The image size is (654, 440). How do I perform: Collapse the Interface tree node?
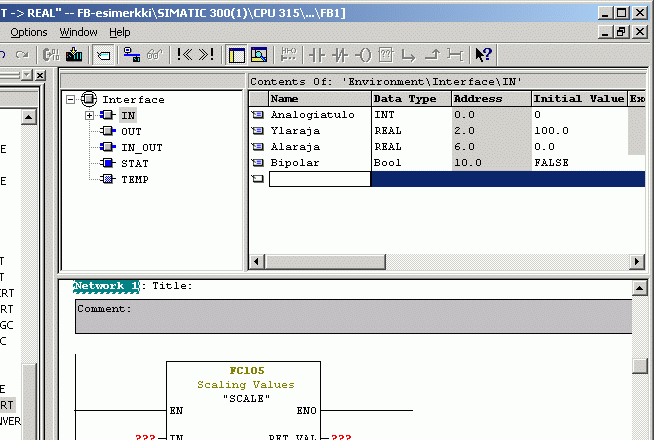(x=70, y=99)
